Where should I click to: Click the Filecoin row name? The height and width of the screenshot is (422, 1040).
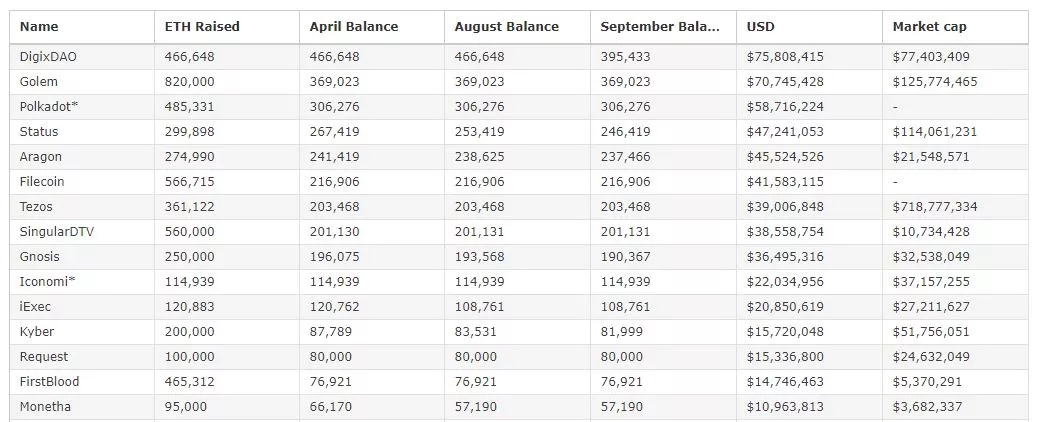pyautogui.click(x=43, y=182)
